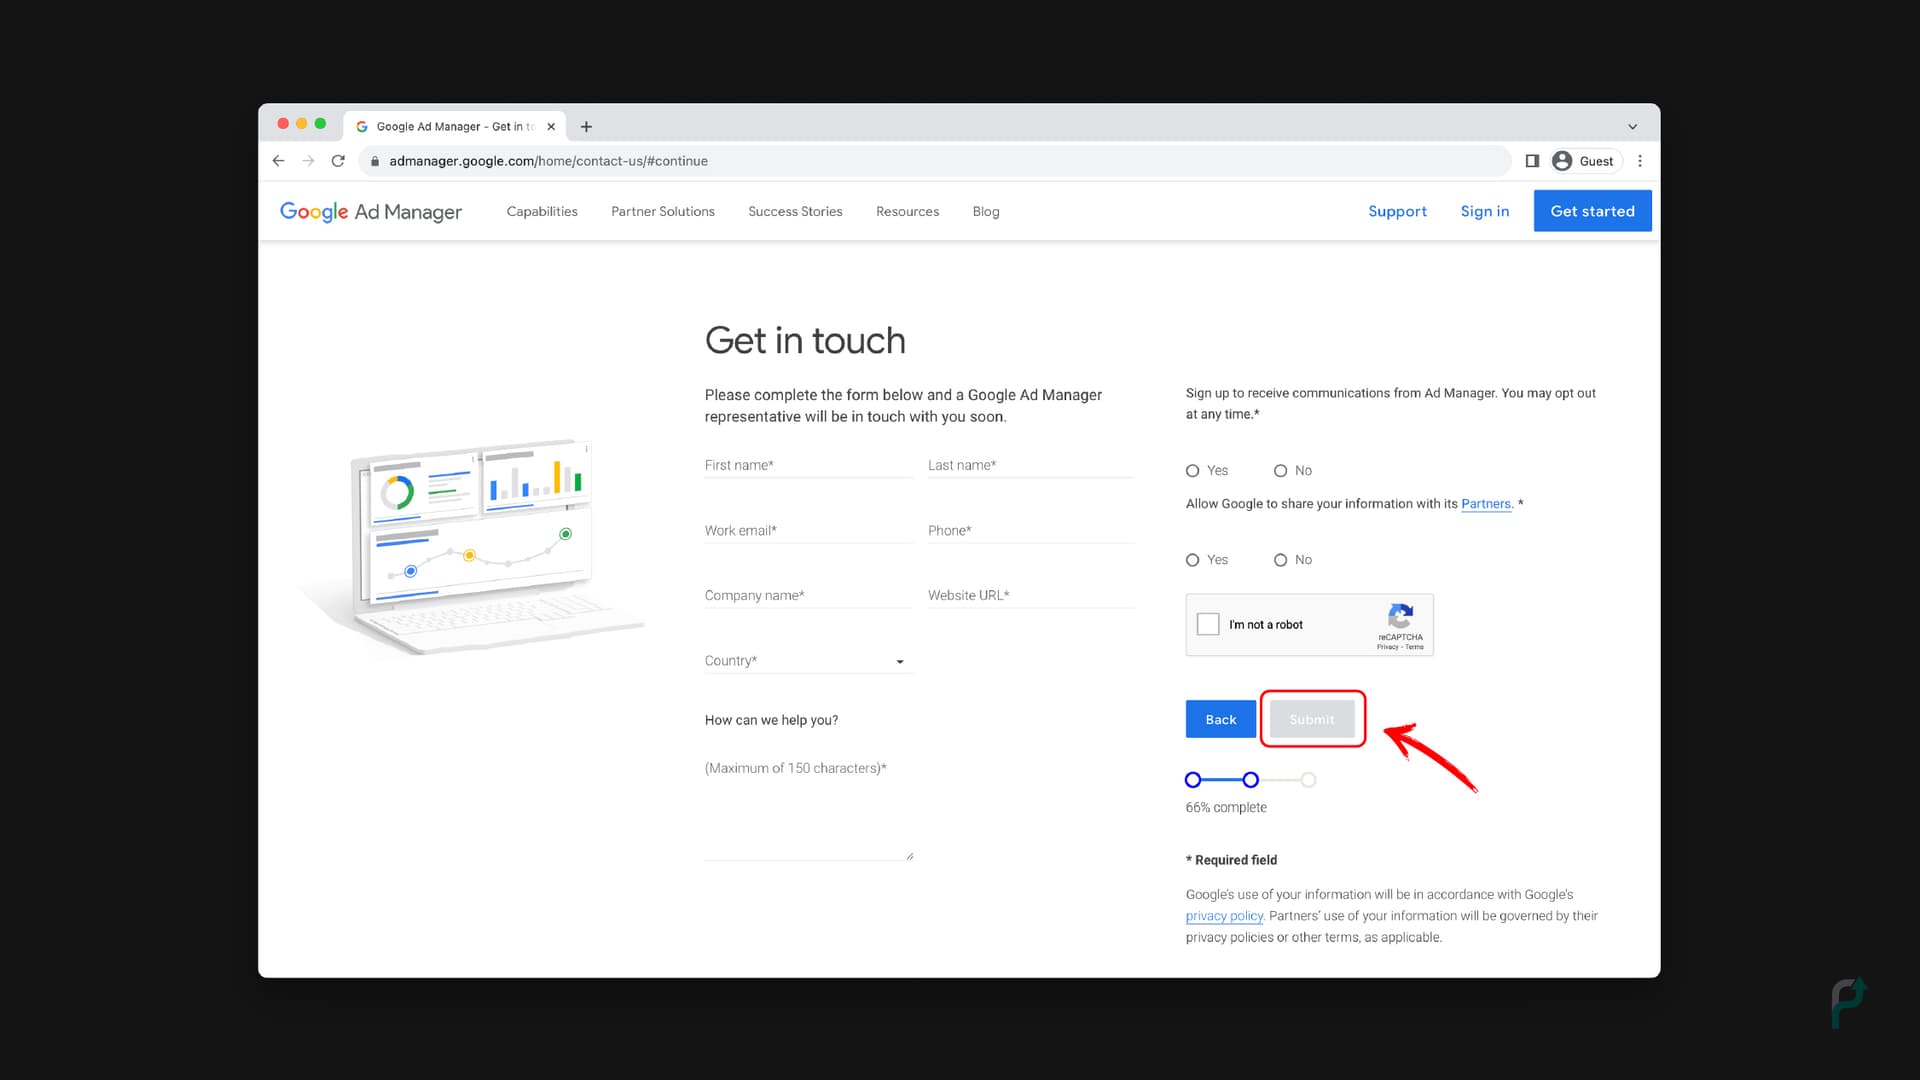
Task: Click the macOS red close window button
Action: 283,124
